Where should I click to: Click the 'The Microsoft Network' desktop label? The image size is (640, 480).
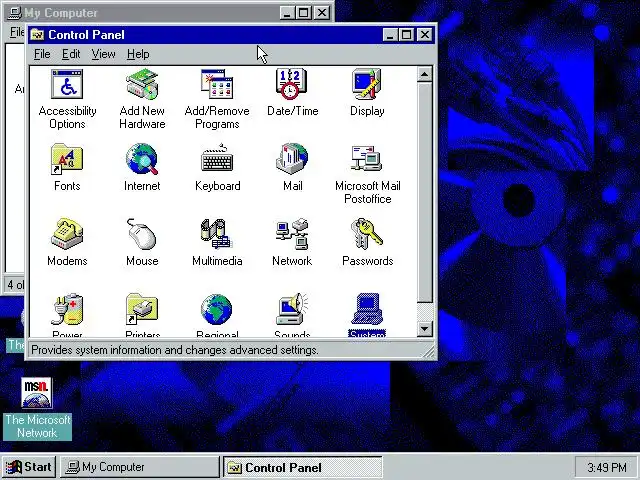coord(37,426)
